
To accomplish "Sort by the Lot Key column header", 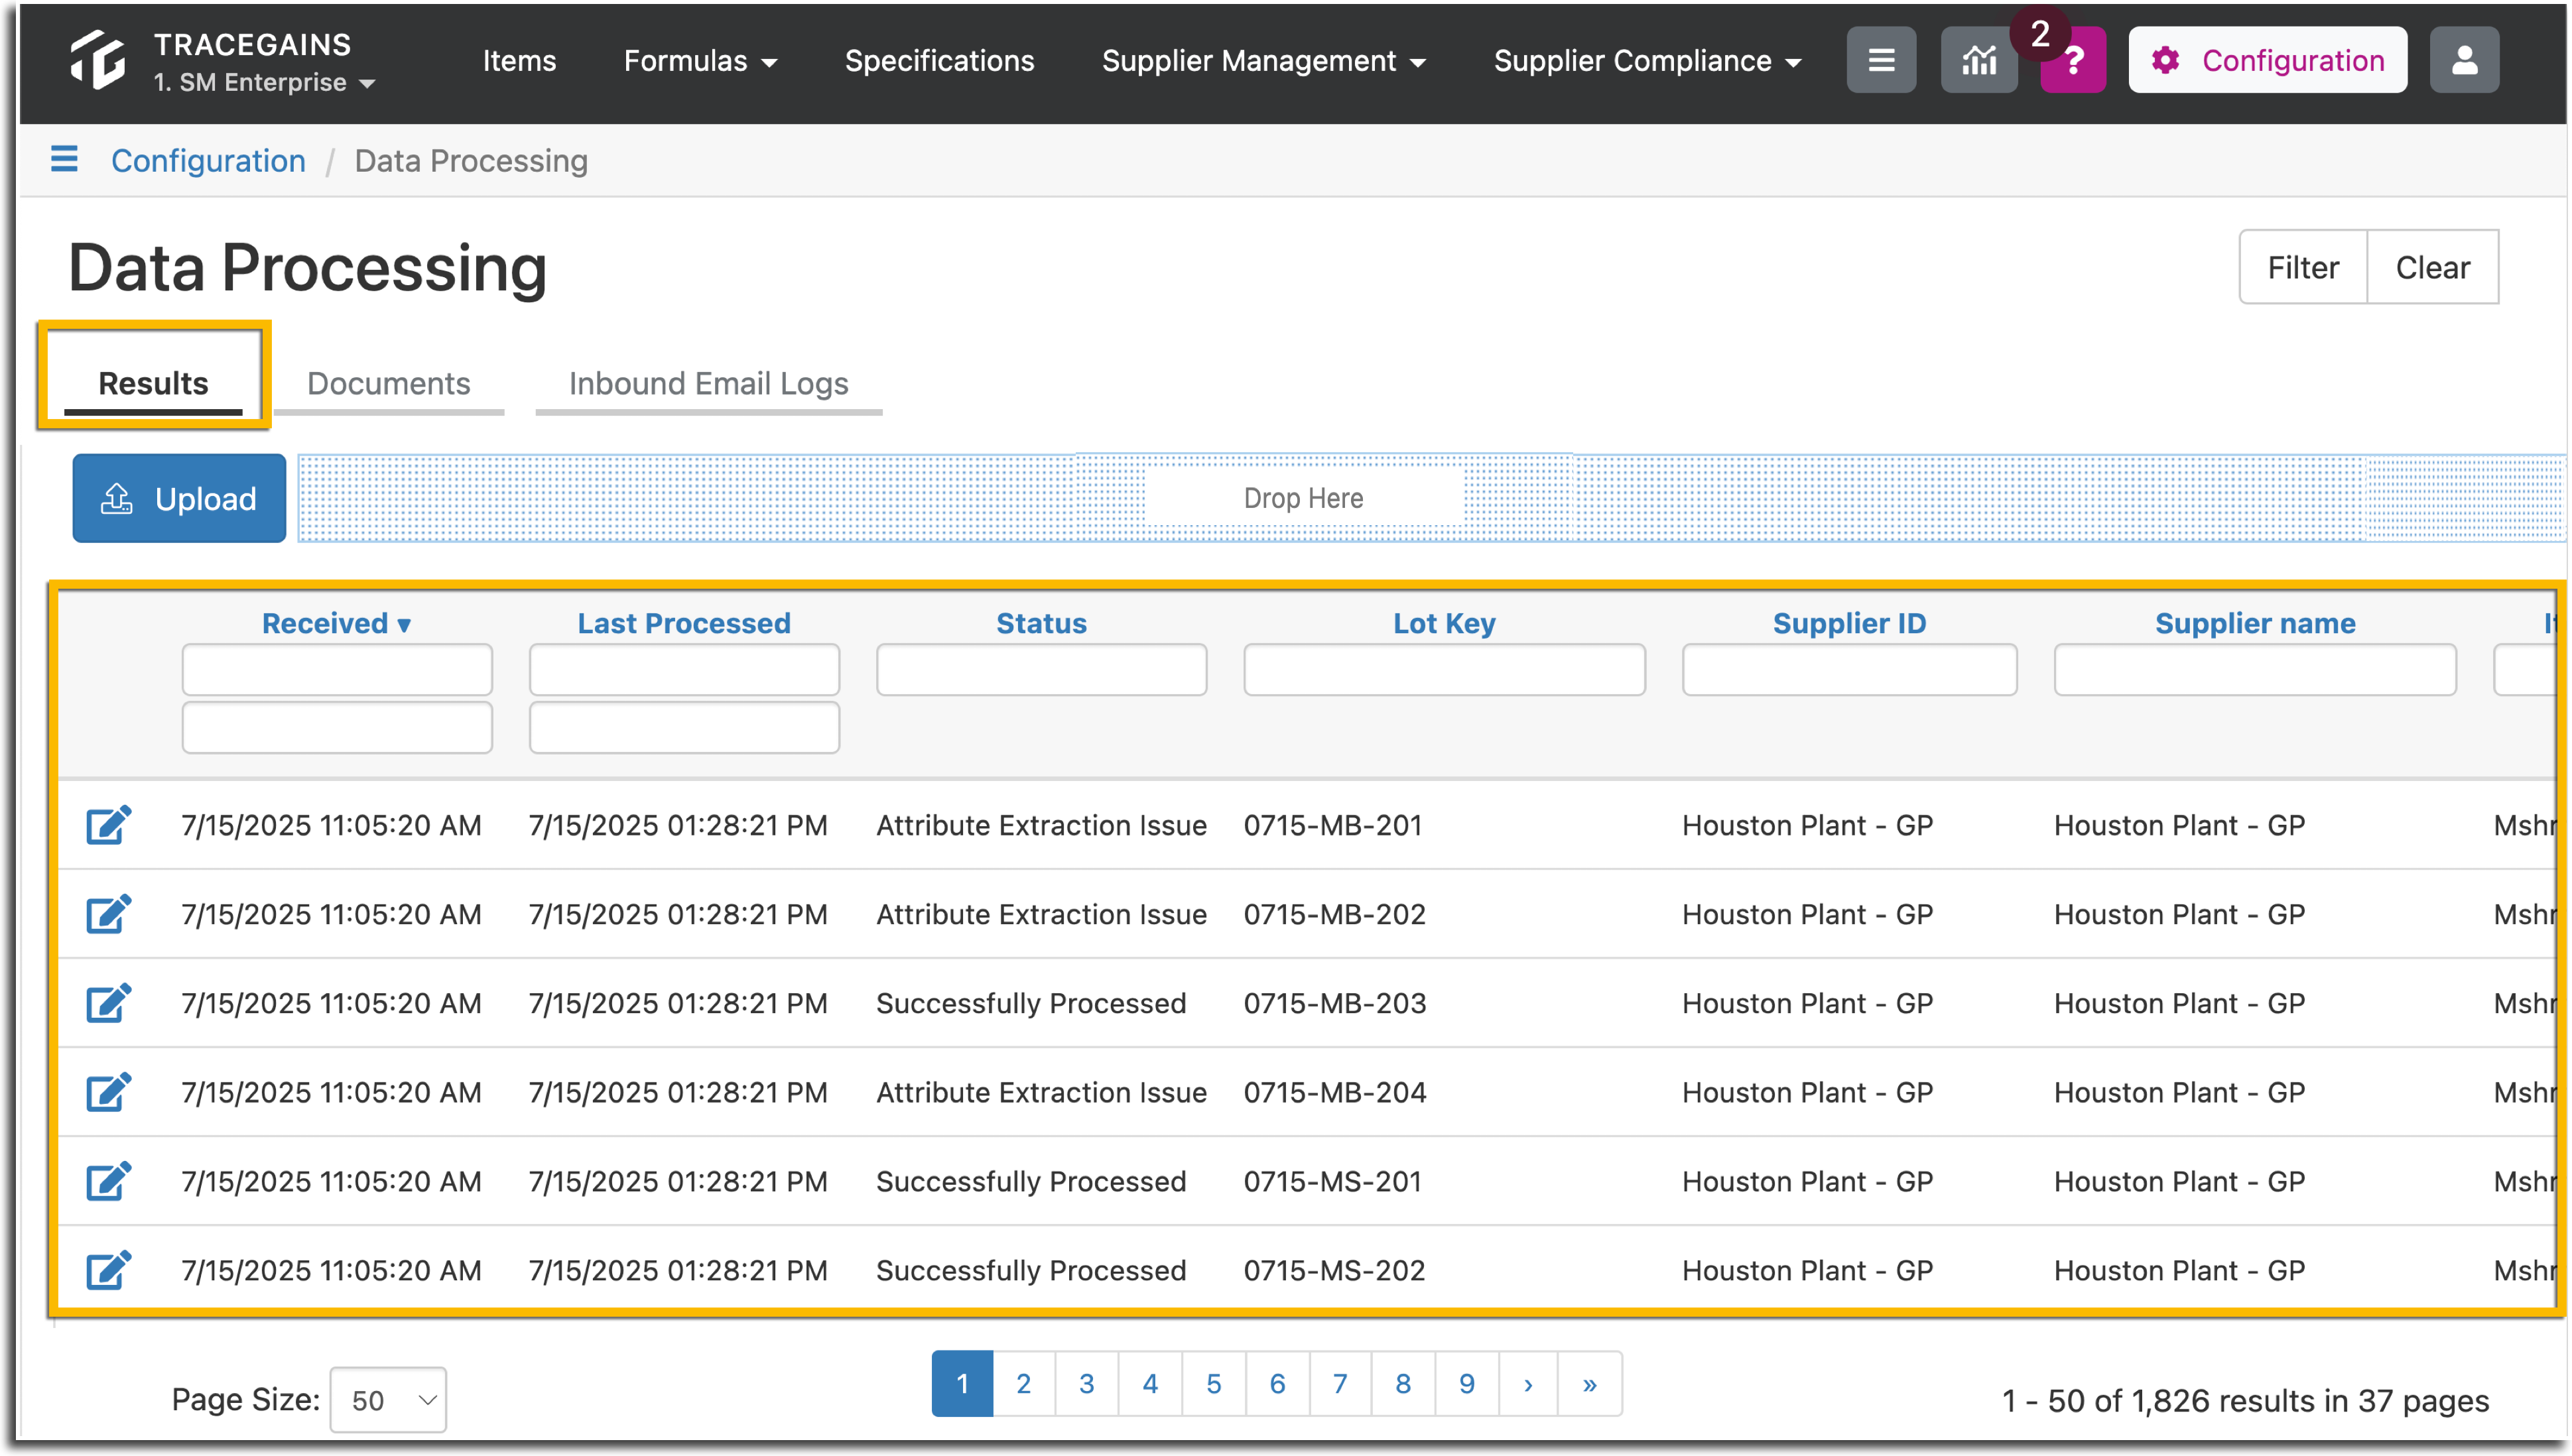I will pos(1444,623).
